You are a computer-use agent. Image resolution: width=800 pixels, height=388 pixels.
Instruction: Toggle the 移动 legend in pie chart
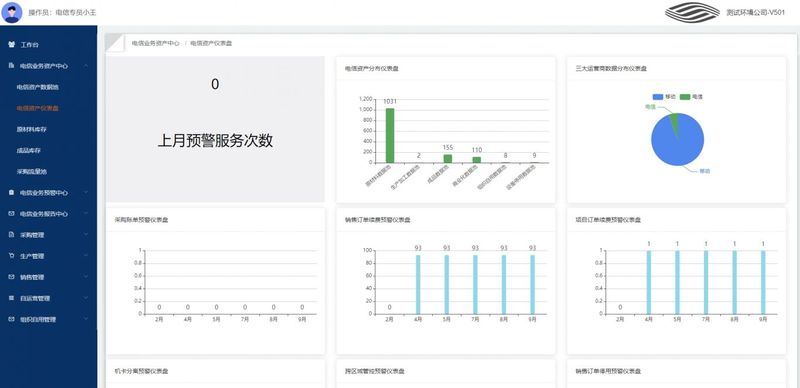664,96
